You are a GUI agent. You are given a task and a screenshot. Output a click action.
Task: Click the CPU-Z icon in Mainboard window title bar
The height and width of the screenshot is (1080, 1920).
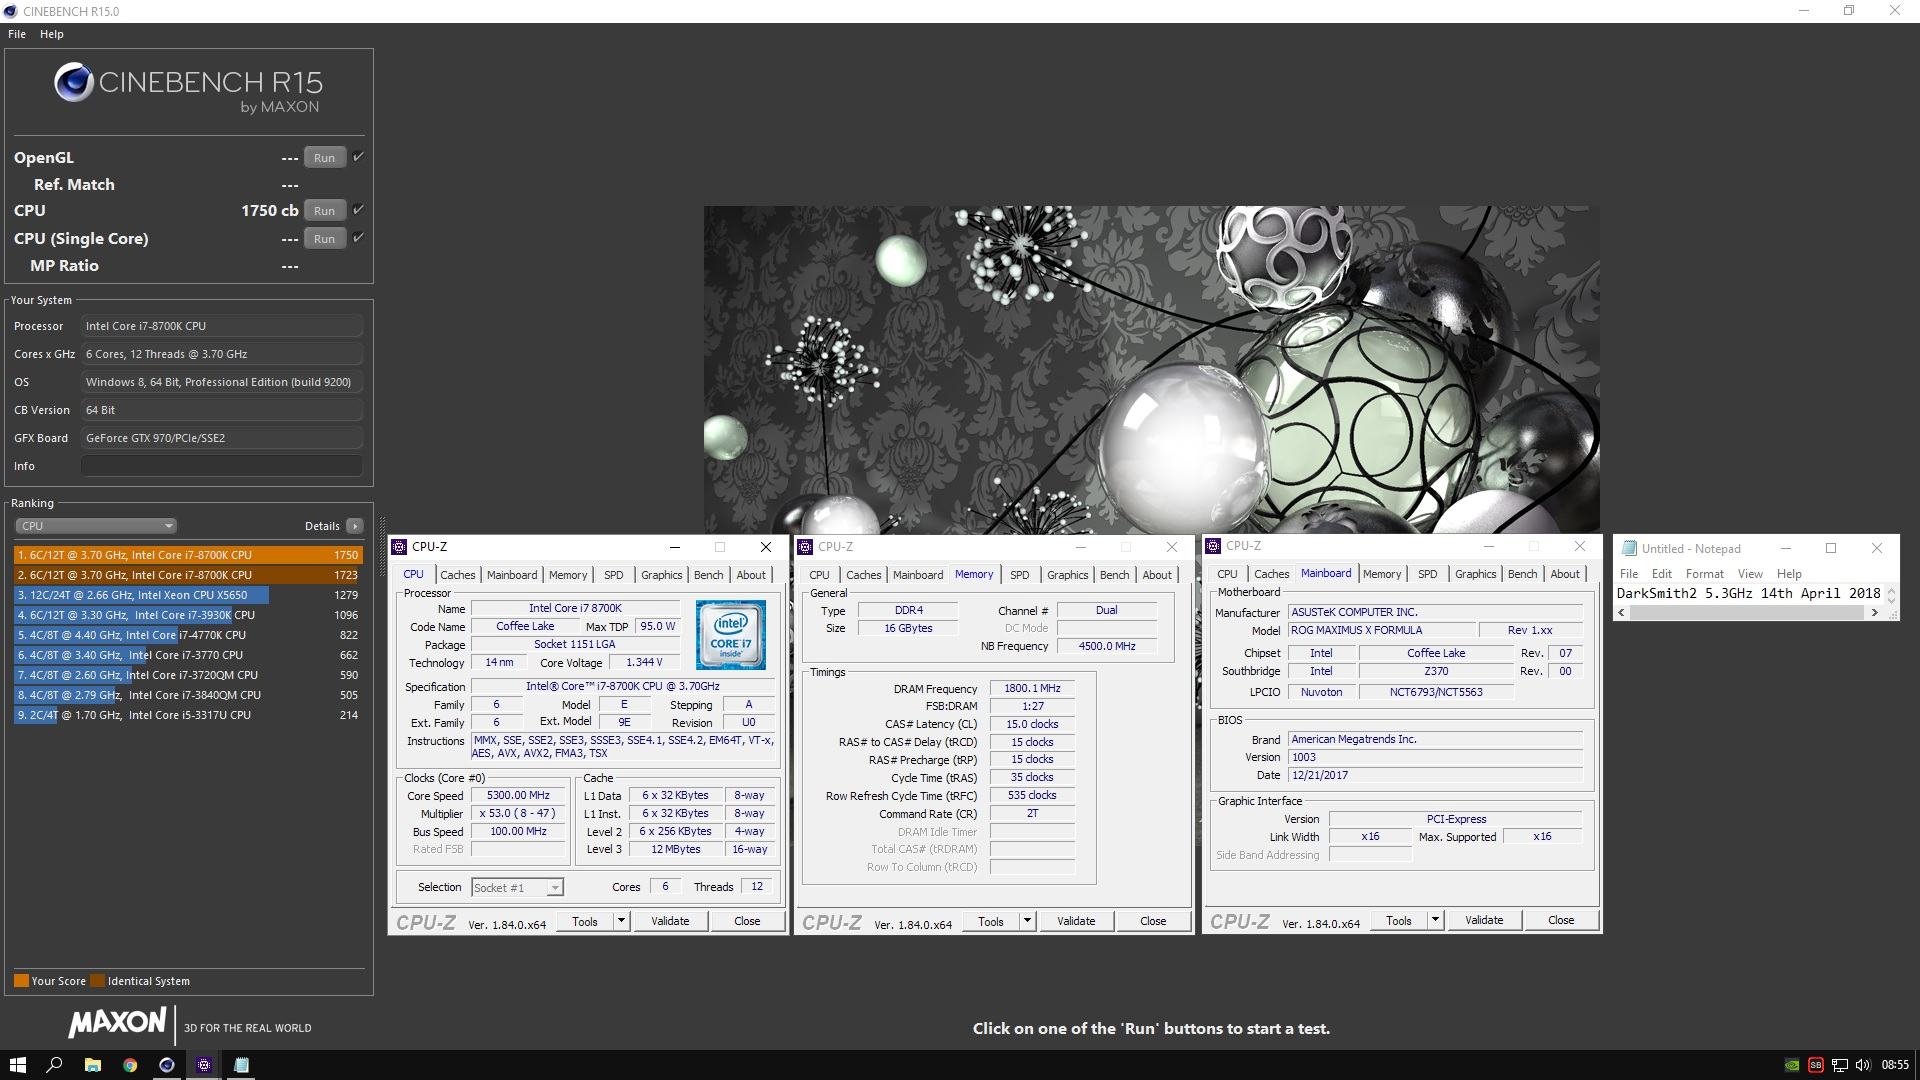(x=1213, y=546)
